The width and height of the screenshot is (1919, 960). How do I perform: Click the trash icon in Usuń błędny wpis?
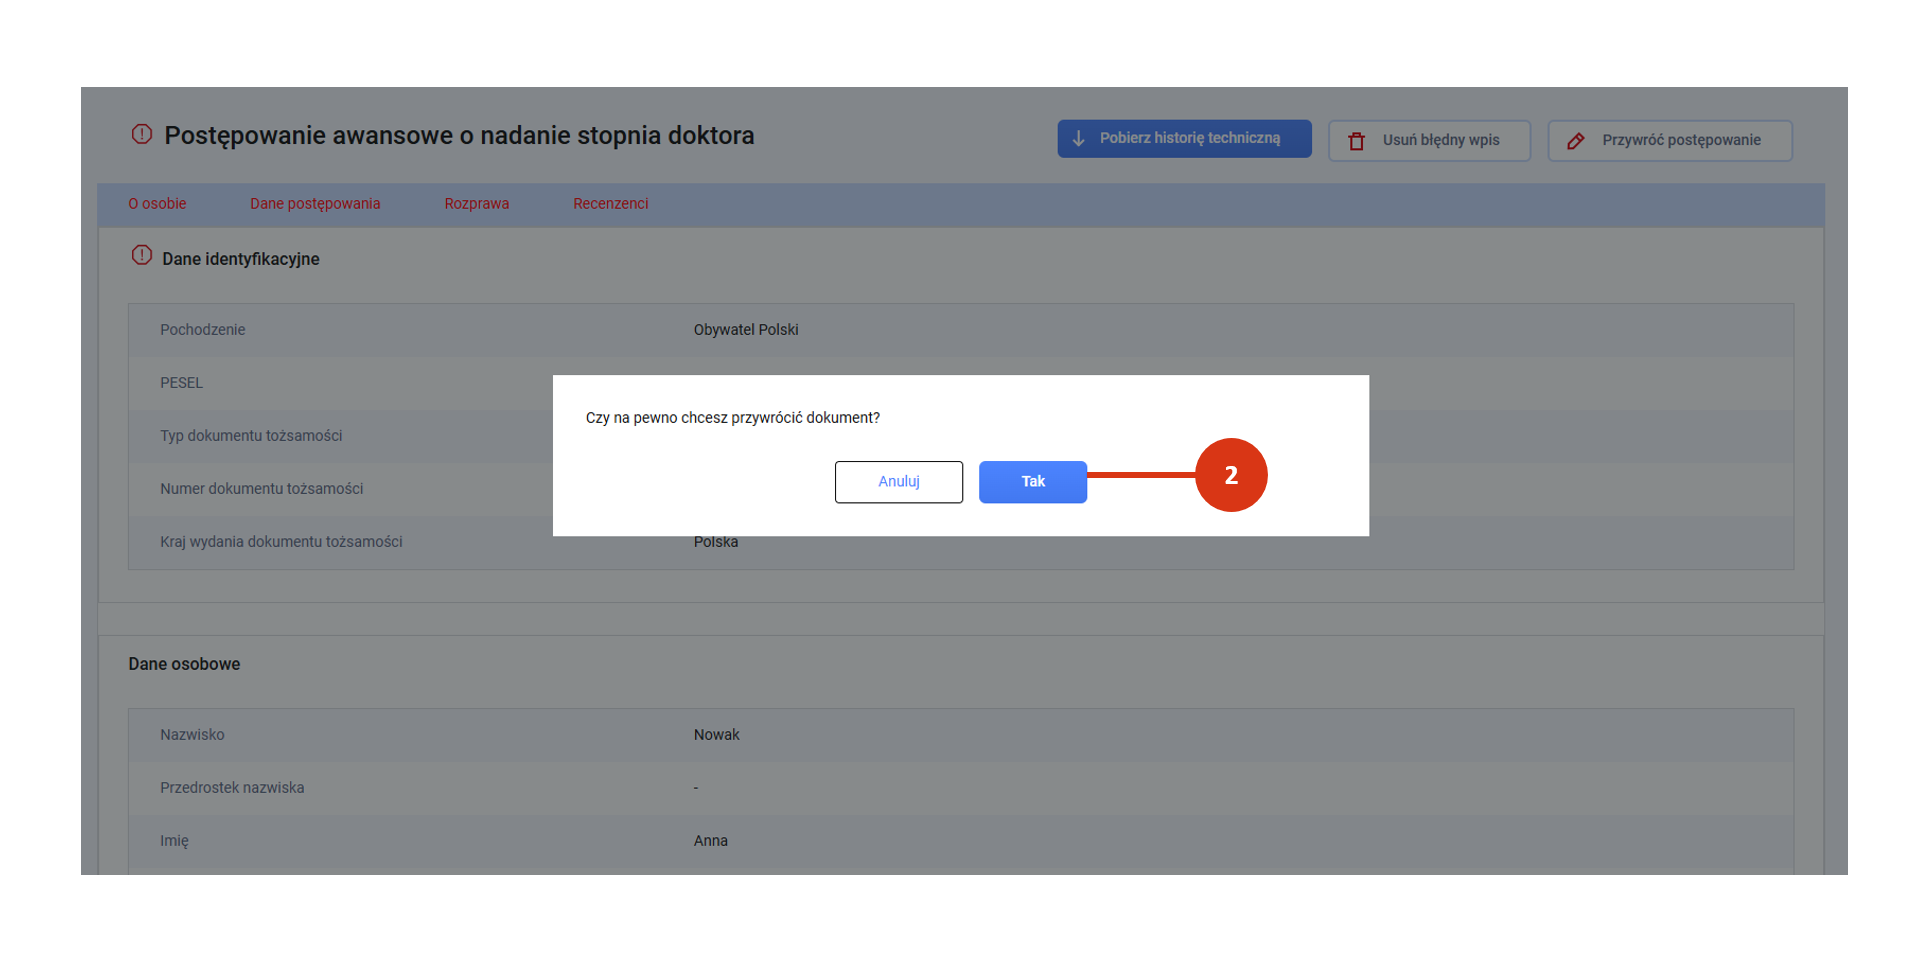tap(1356, 141)
